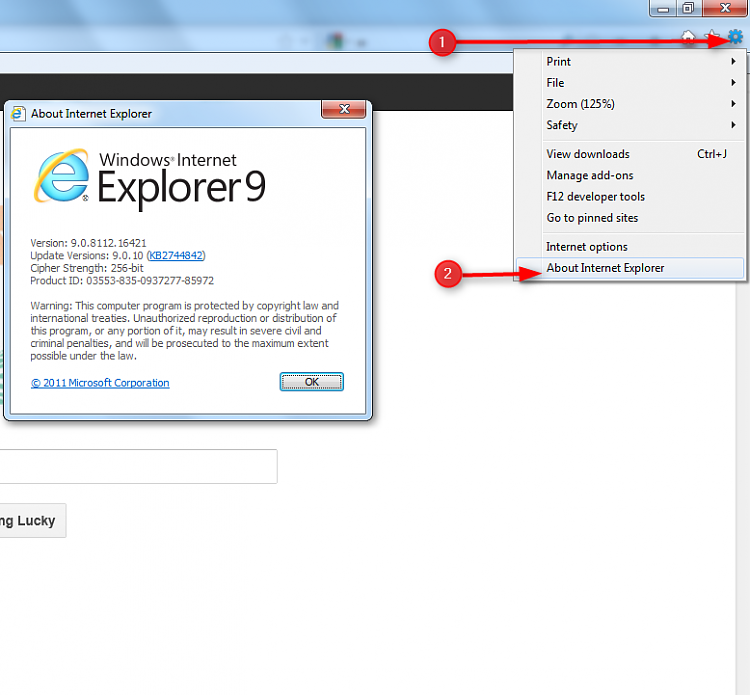Minimize the browser window
Screen dimensions: 750x695
(663, 8)
